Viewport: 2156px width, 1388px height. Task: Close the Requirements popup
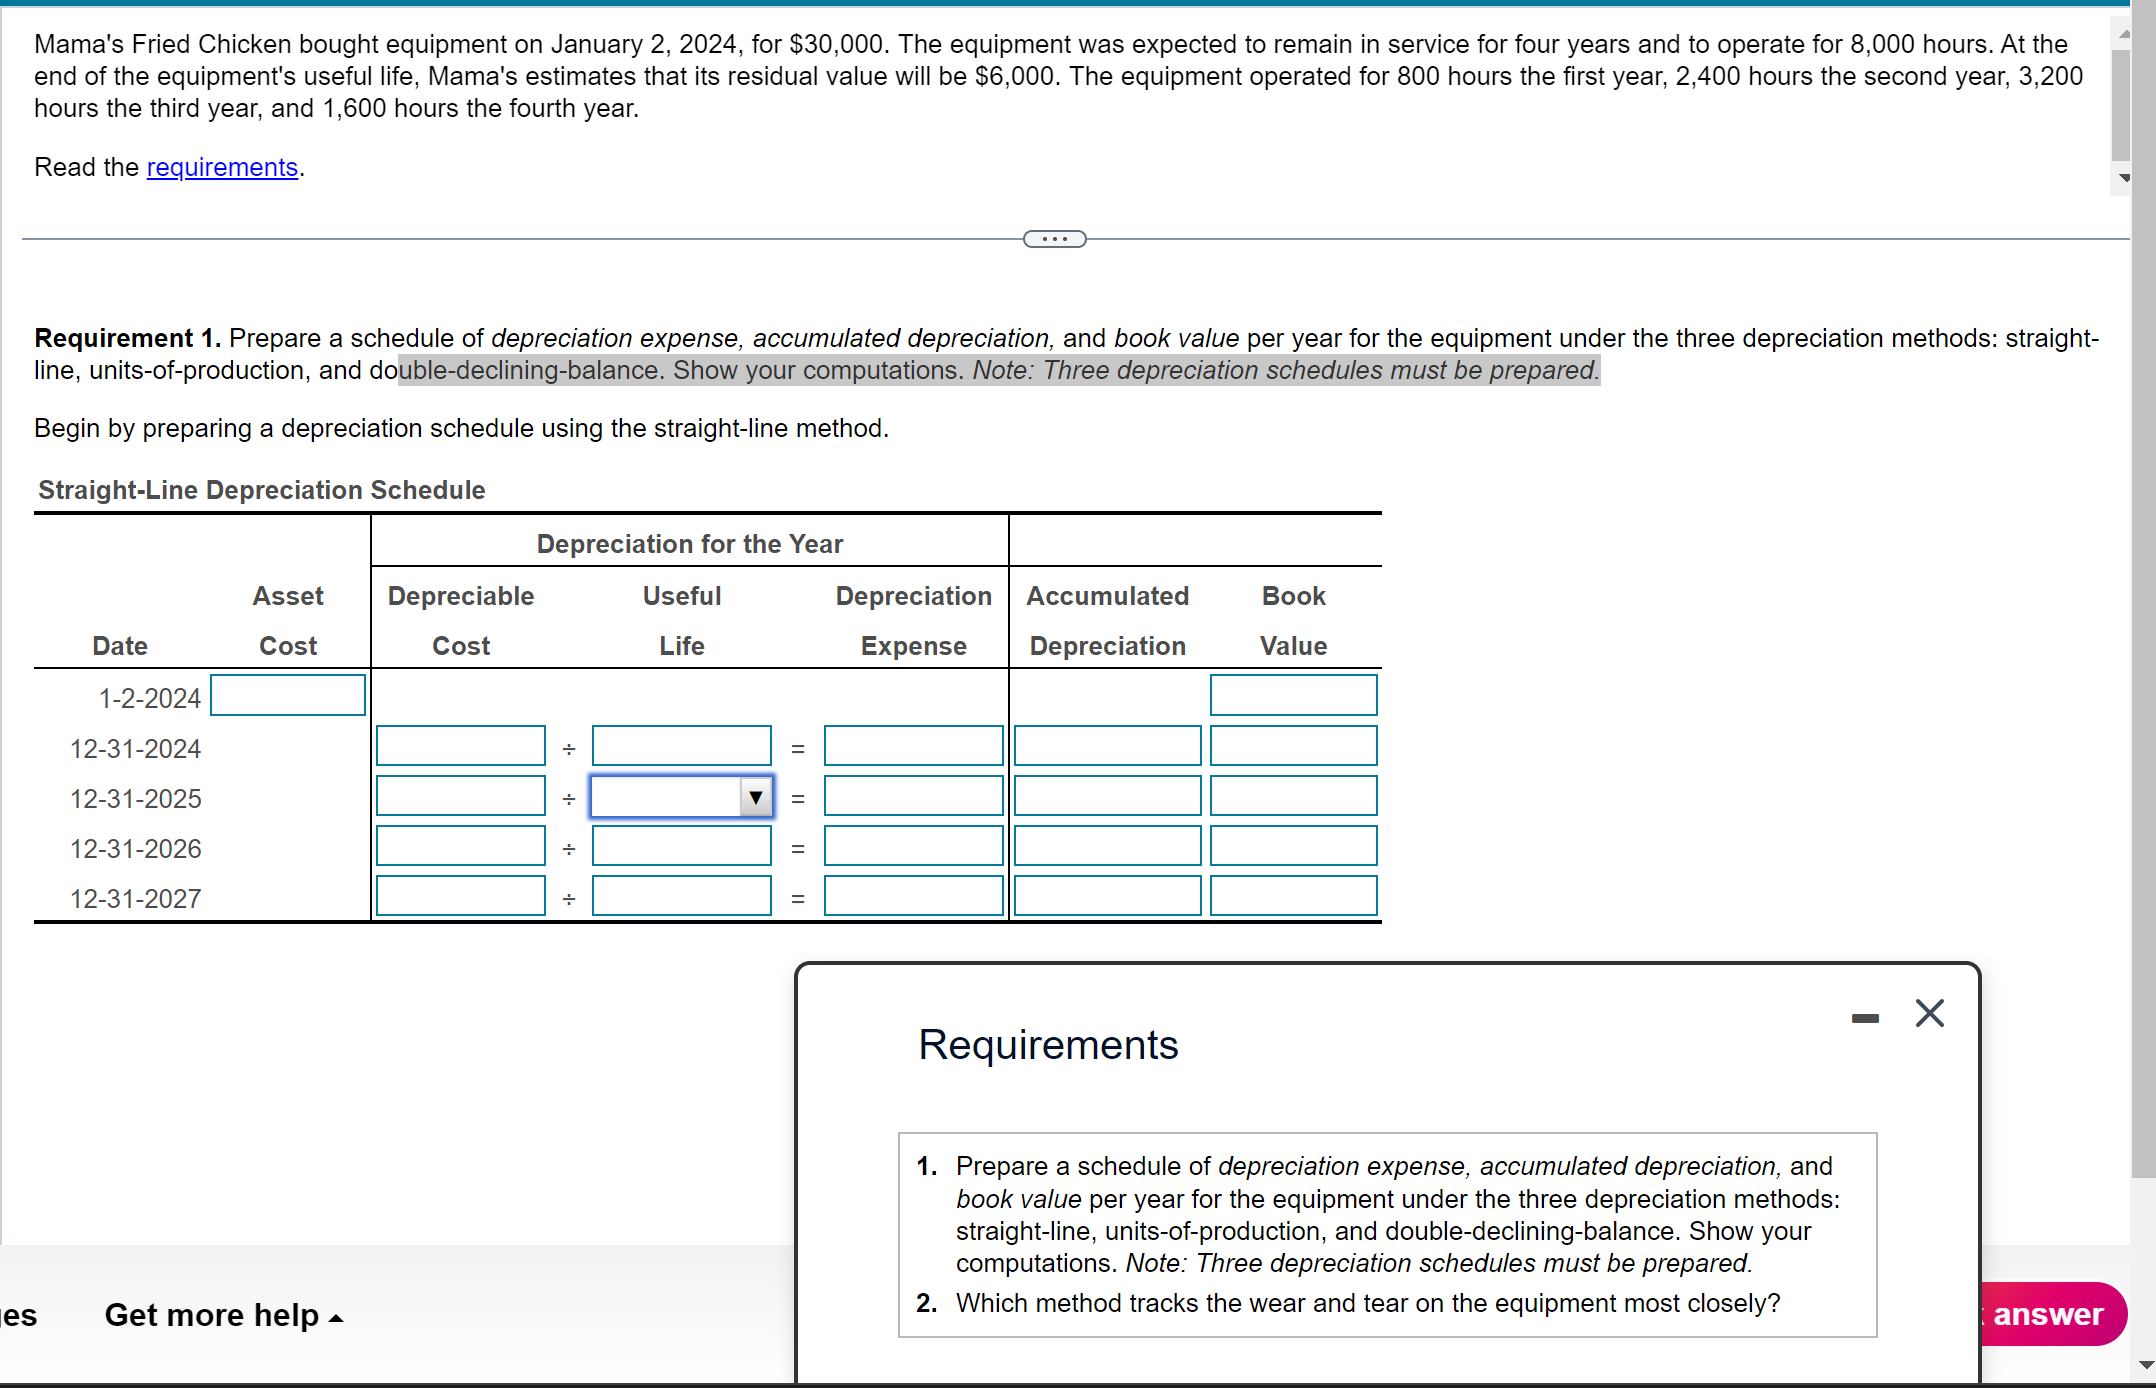click(x=1929, y=1013)
